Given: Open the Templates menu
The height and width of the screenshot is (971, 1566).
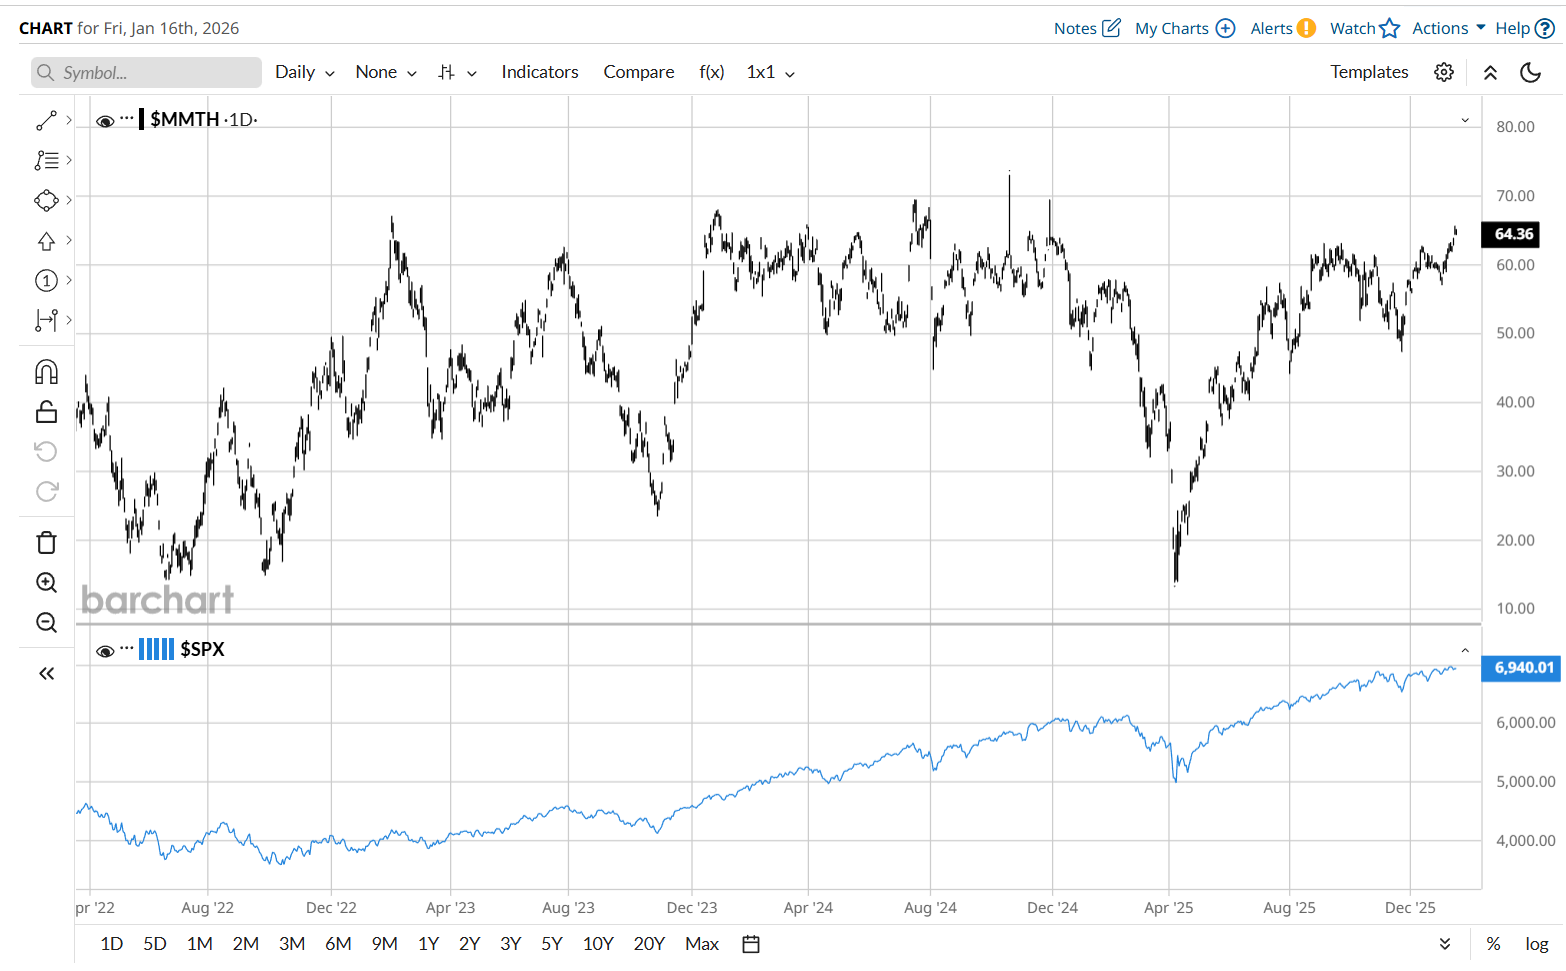Looking at the screenshot, I should pos(1368,72).
